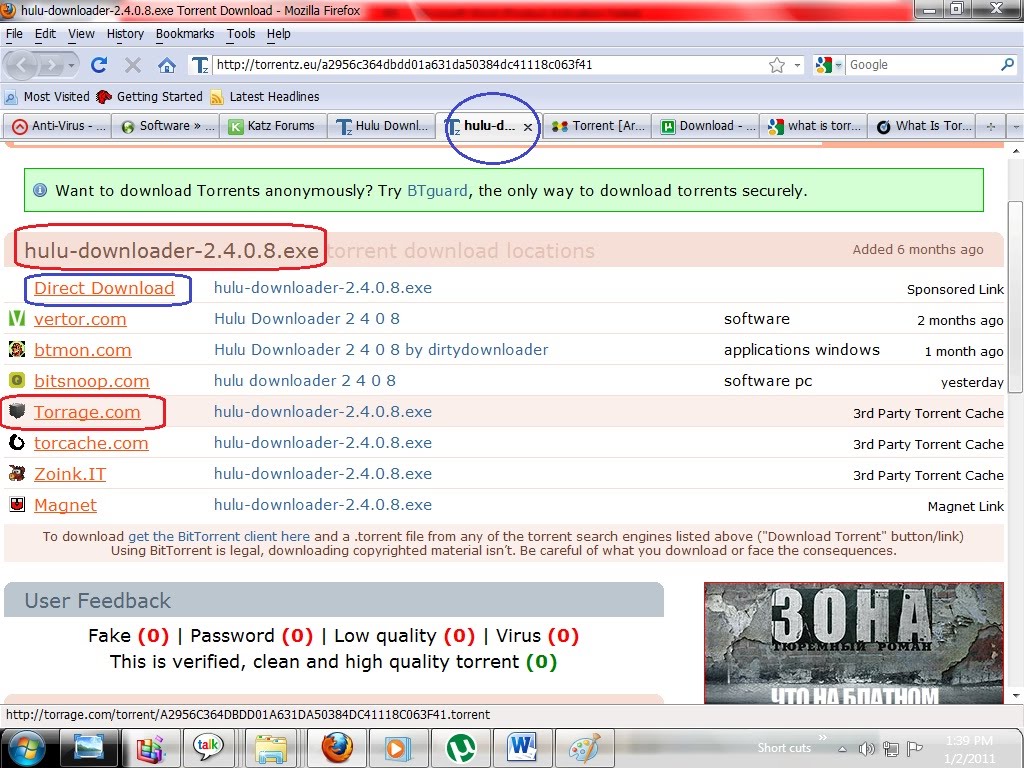Click 'Hulu Downloader 2 4 0 8 by dirtydownloader'
Viewport: 1024px width, 768px height.
click(381, 350)
